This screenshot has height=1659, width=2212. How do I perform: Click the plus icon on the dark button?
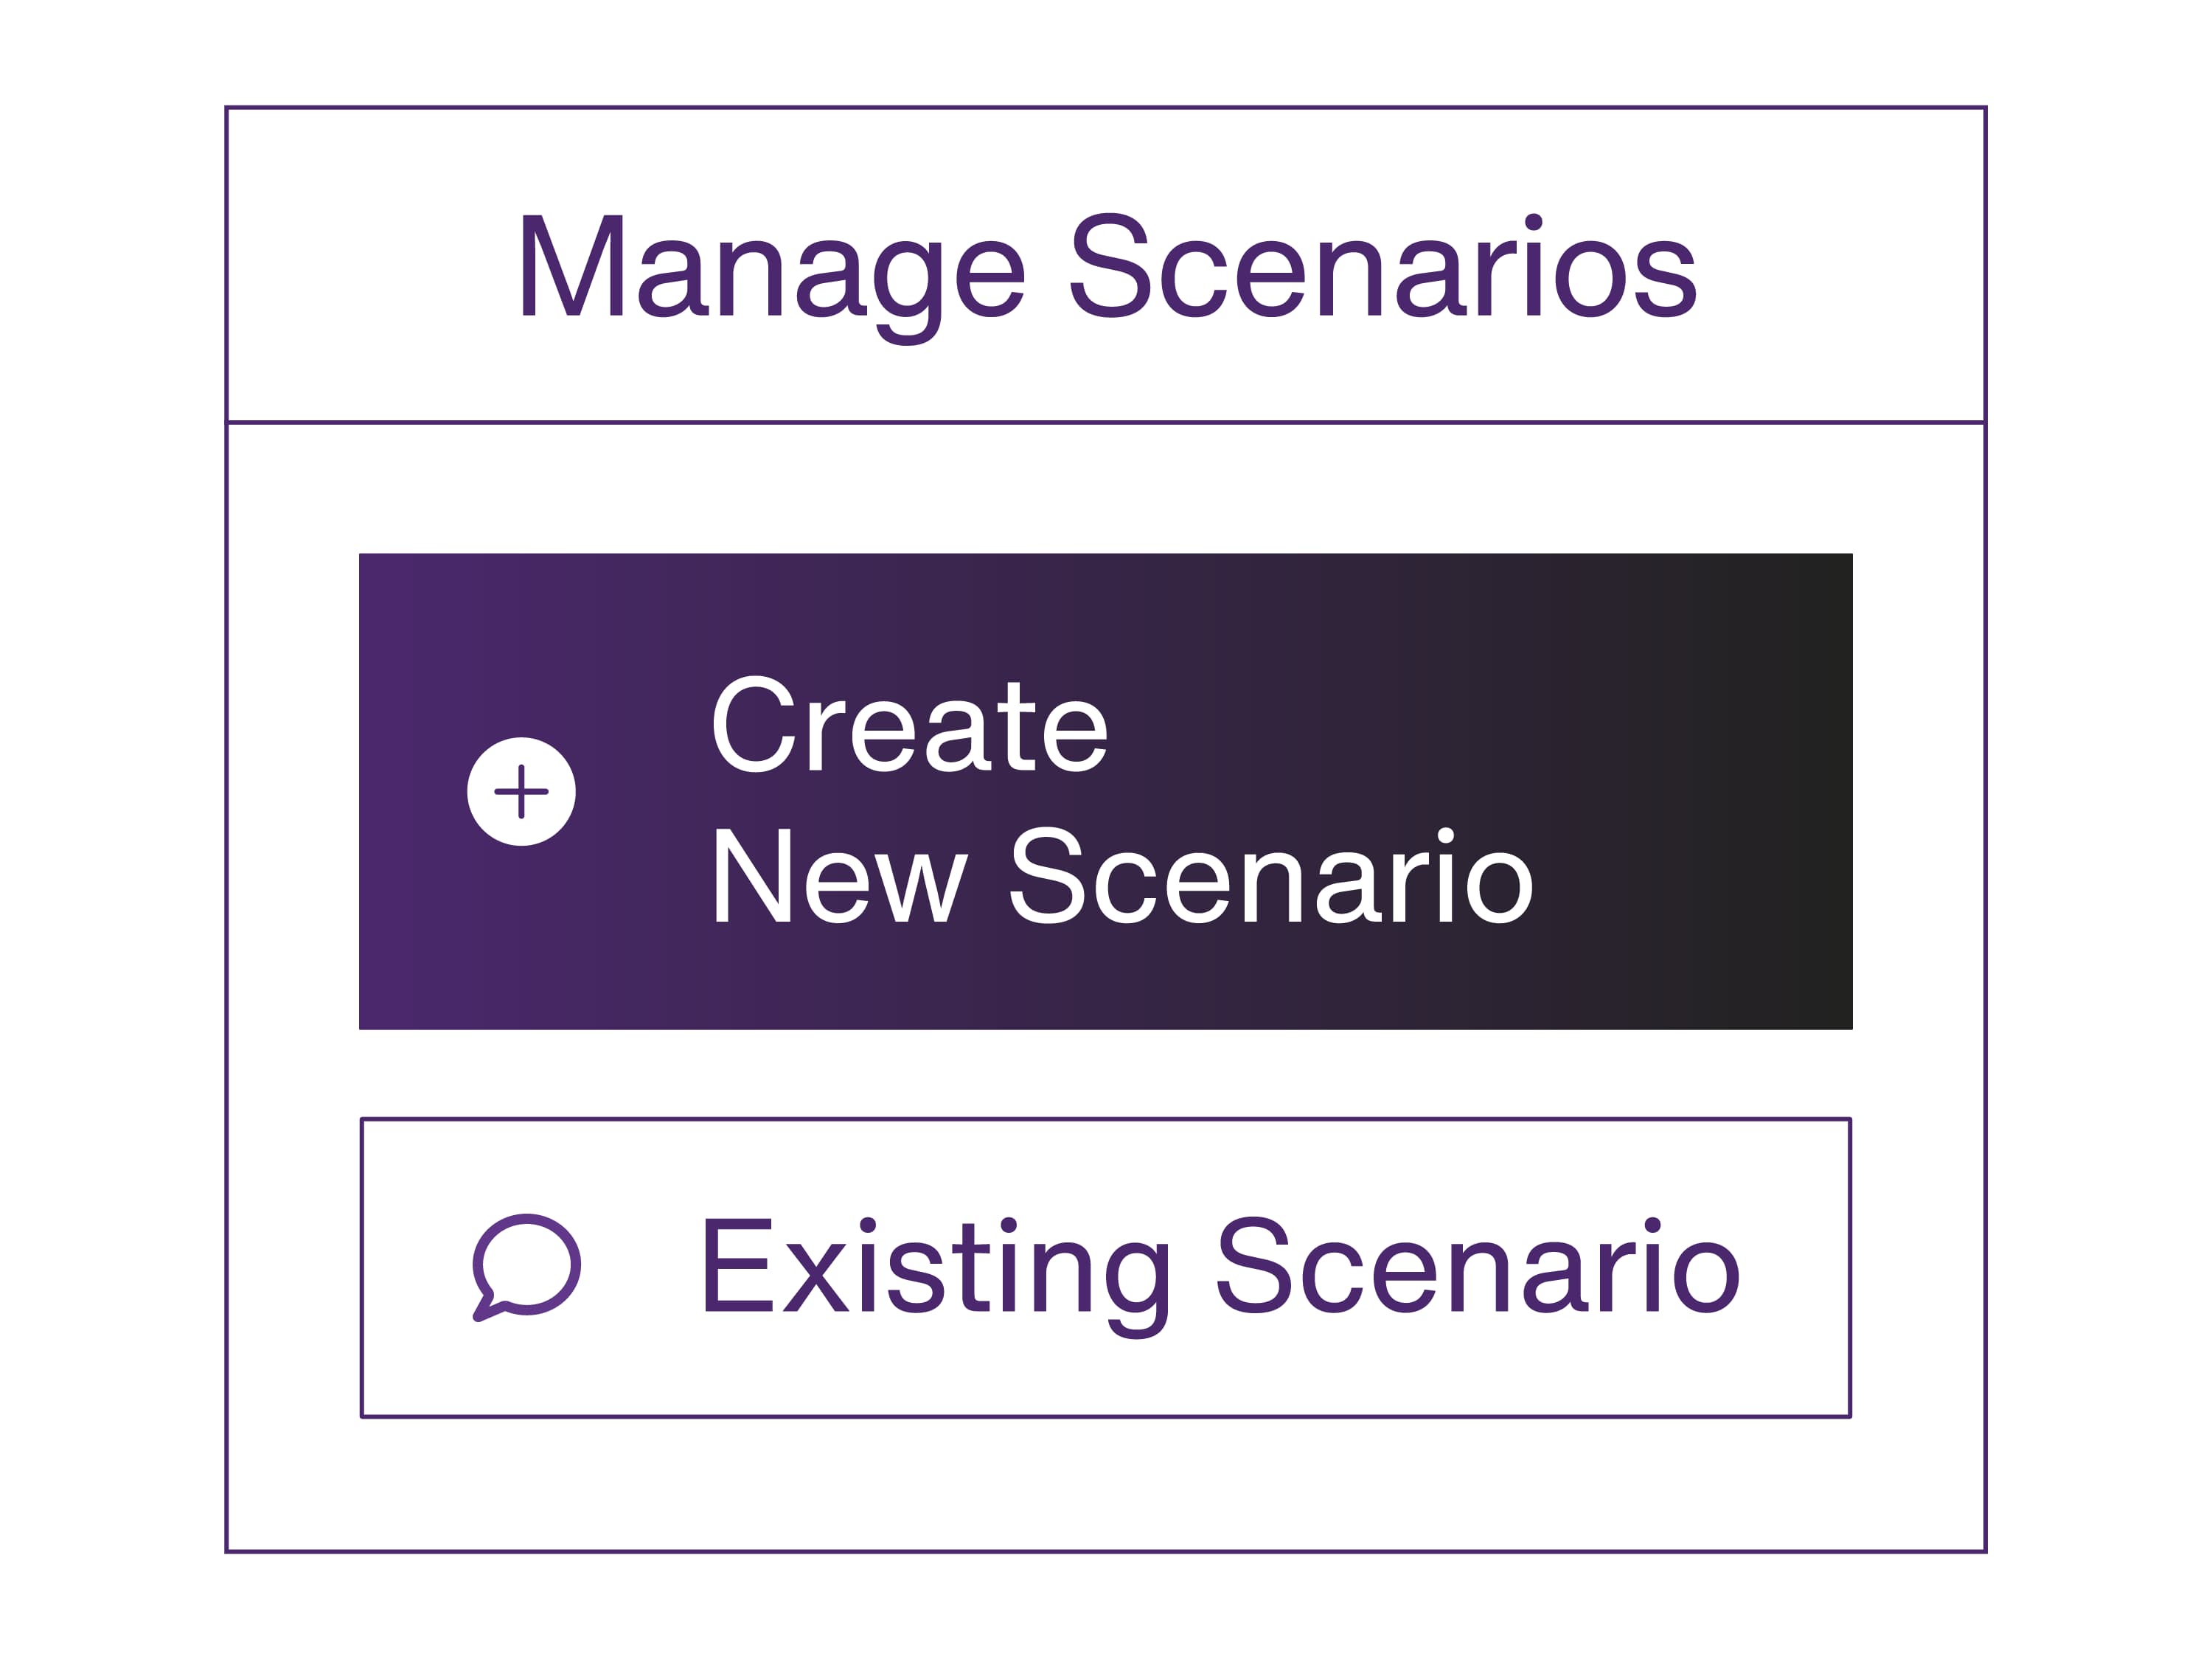[521, 791]
